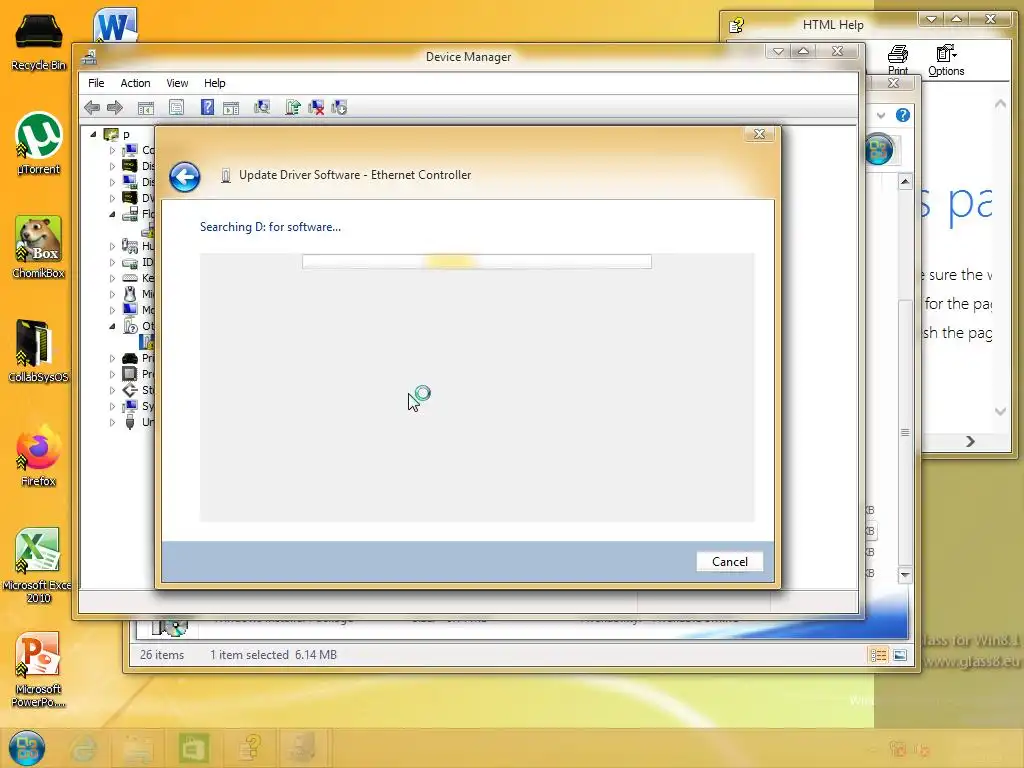
Task: Click the Show/Hide Action Pane toolbar icon
Action: 231,108
